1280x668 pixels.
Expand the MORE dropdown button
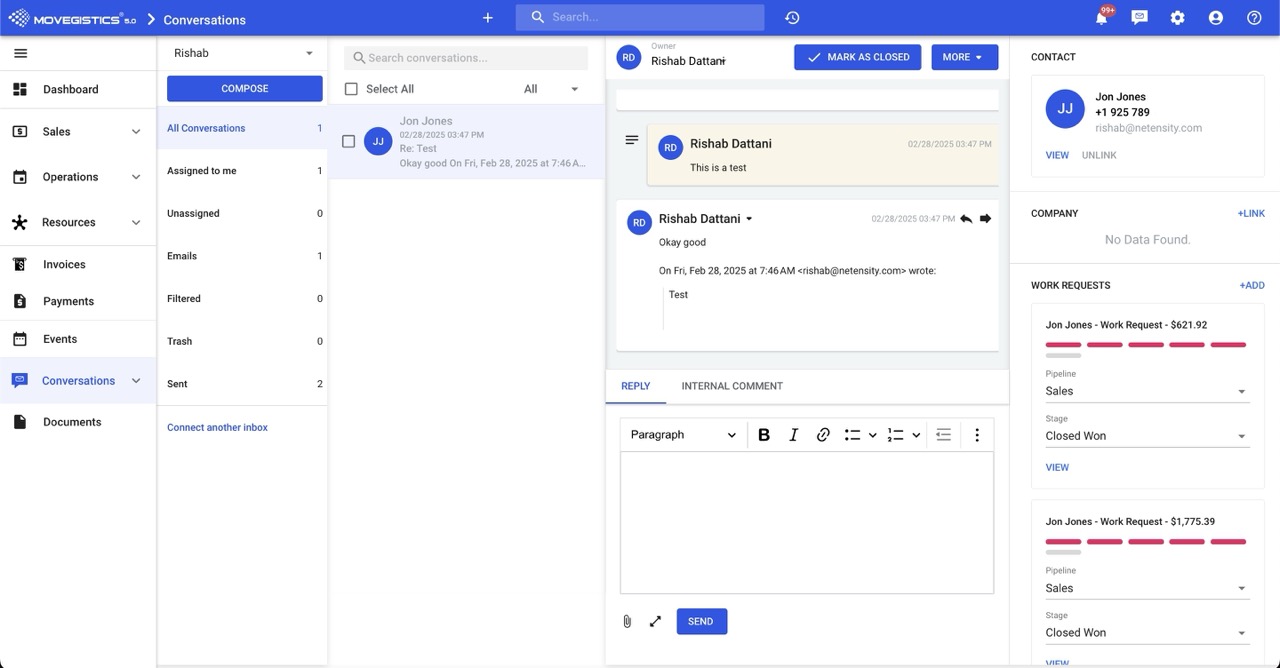[964, 57]
